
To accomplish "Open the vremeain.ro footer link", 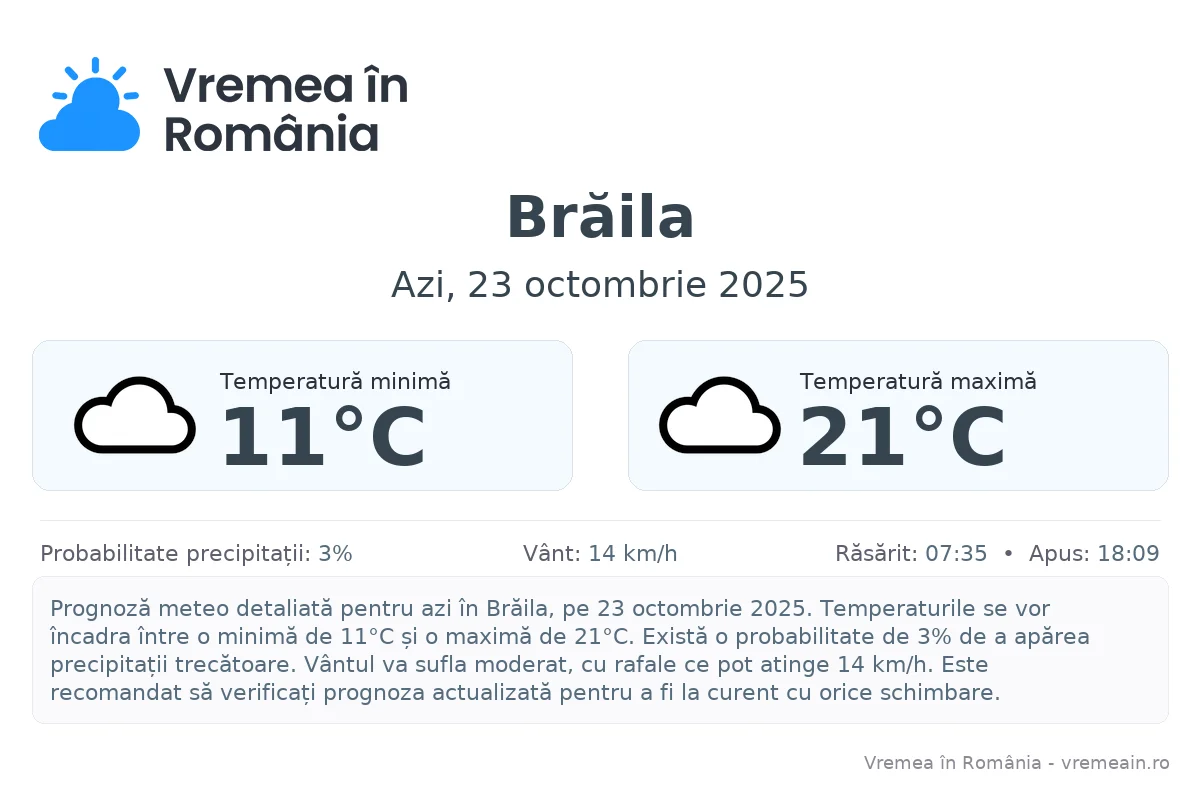I will tap(1115, 762).
